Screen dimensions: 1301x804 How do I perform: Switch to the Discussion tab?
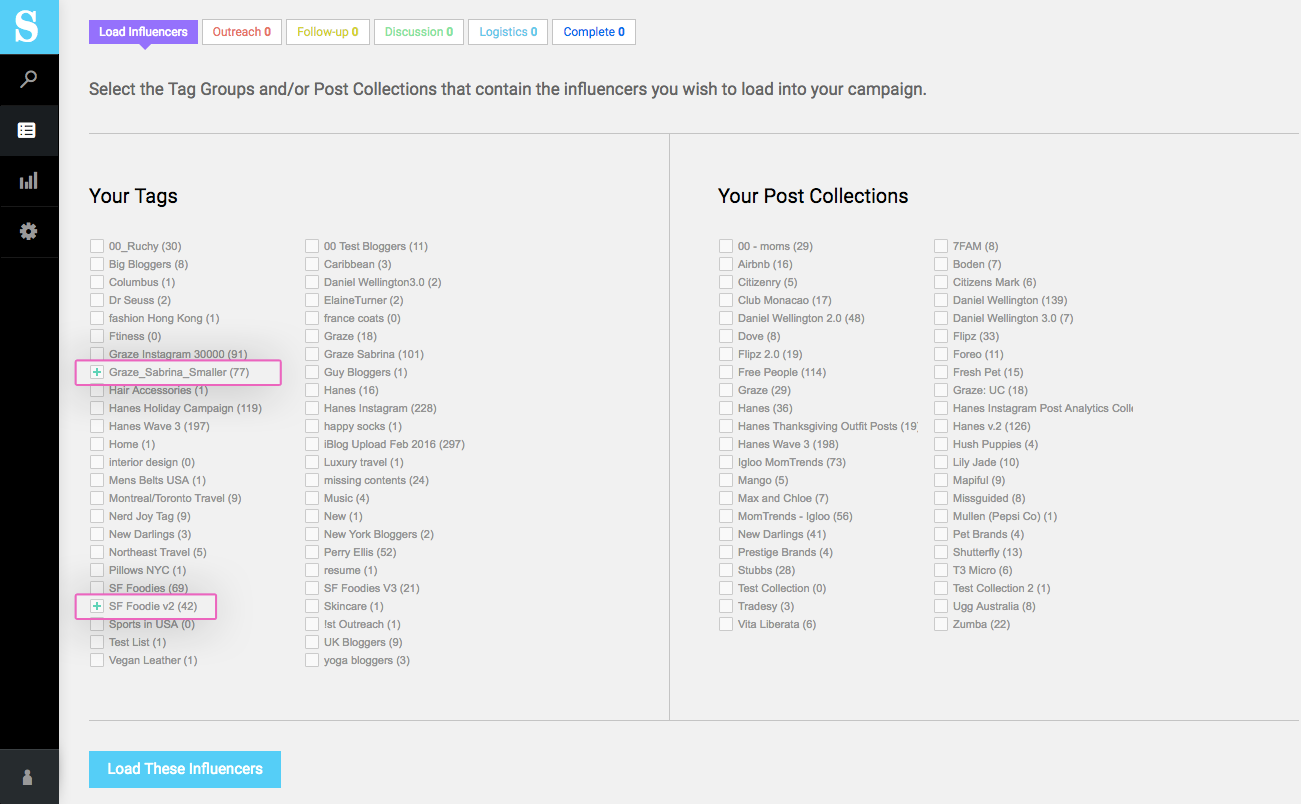pyautogui.click(x=419, y=32)
